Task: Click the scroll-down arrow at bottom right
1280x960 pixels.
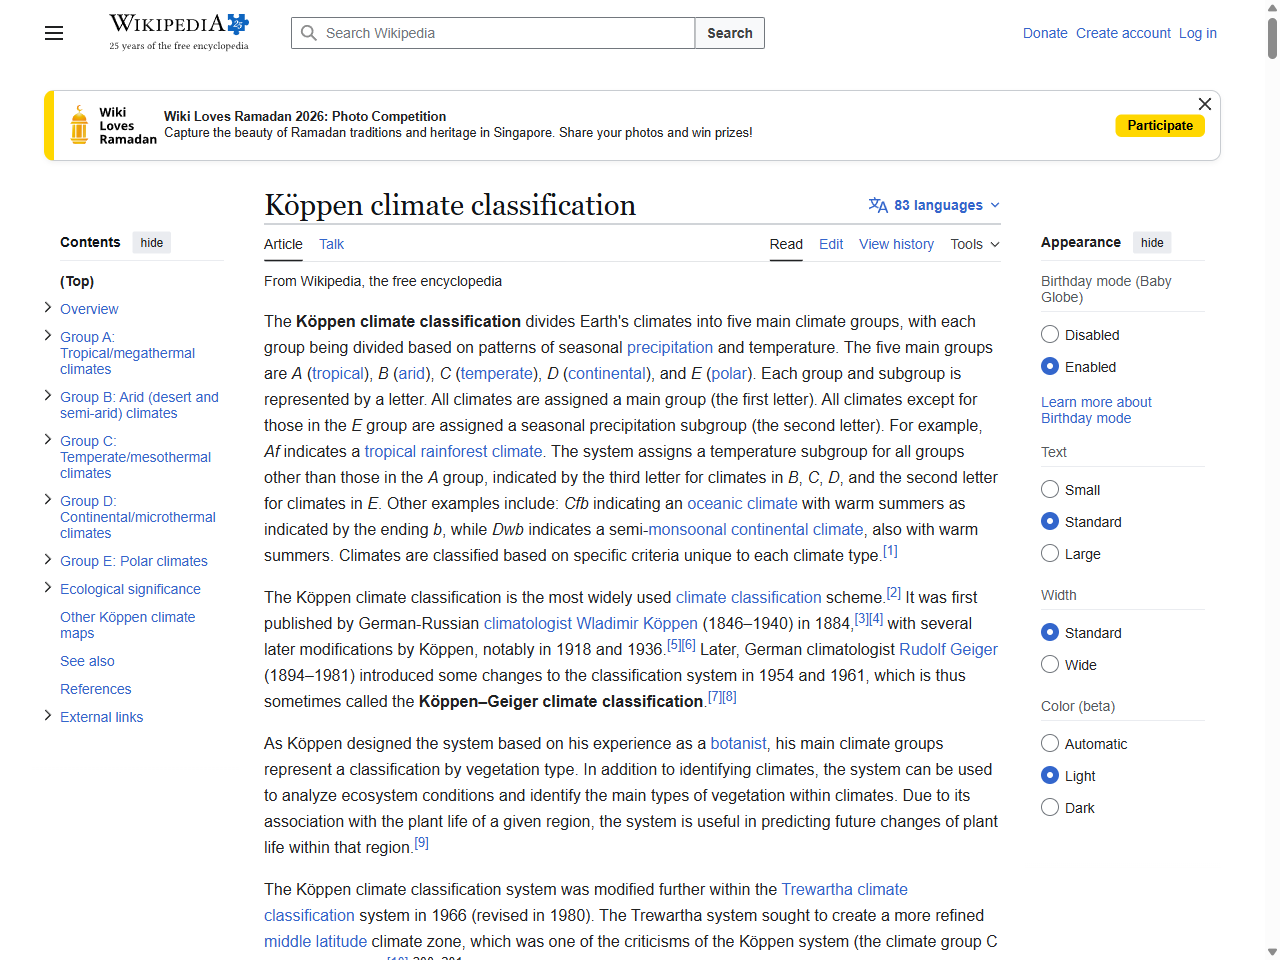Action: (x=1271, y=951)
